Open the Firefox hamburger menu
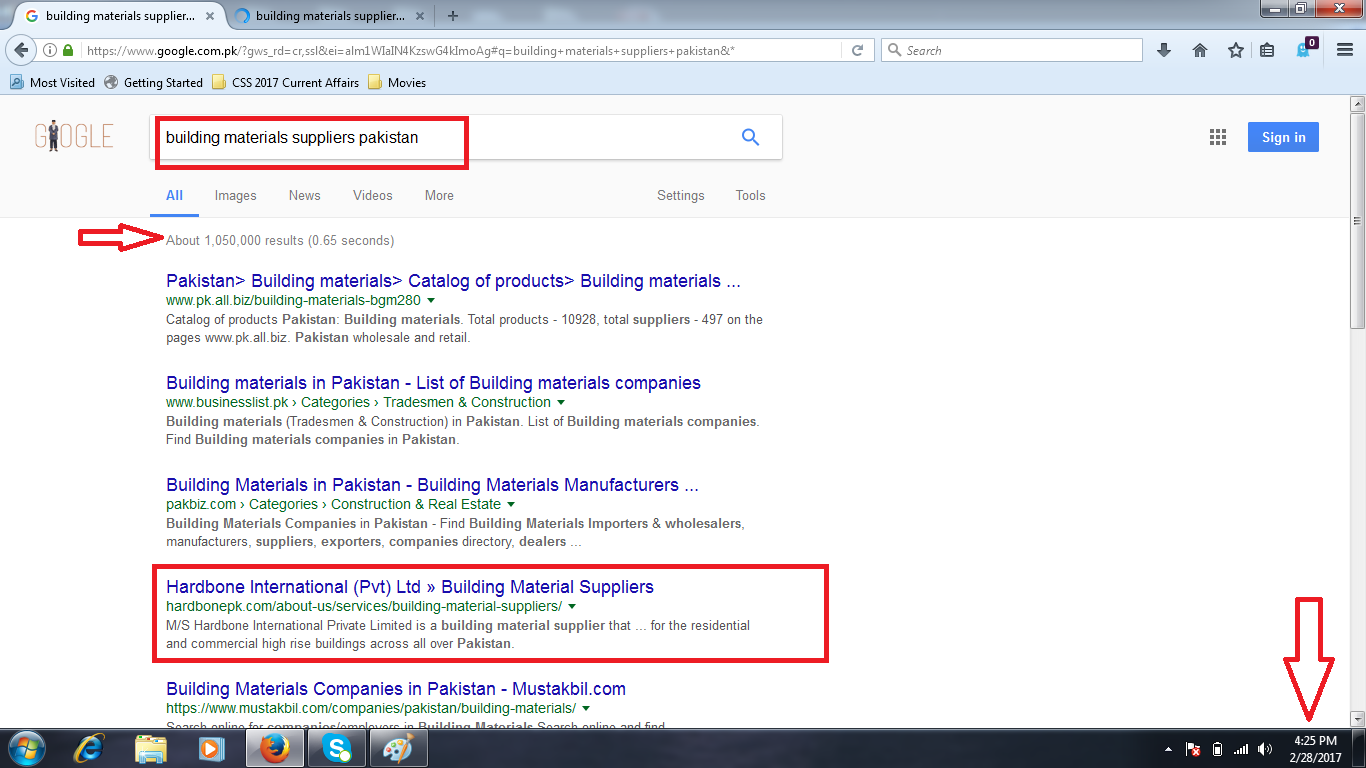1366x768 pixels. click(x=1345, y=50)
